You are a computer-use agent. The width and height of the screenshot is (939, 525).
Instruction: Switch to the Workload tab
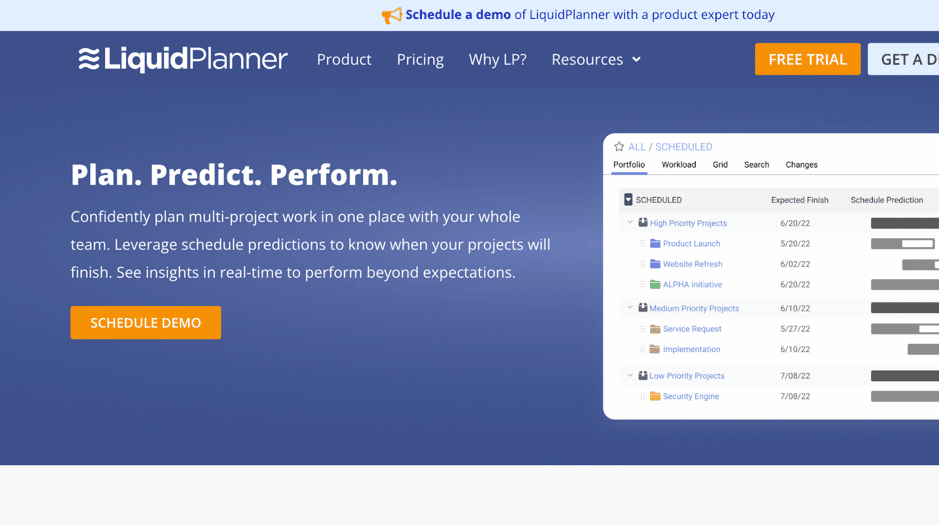678,165
